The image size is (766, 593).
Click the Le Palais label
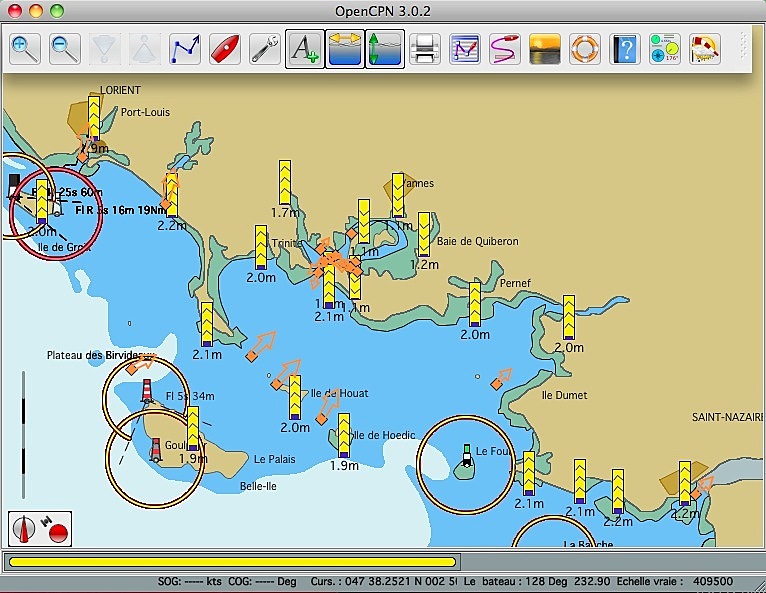pyautogui.click(x=275, y=459)
